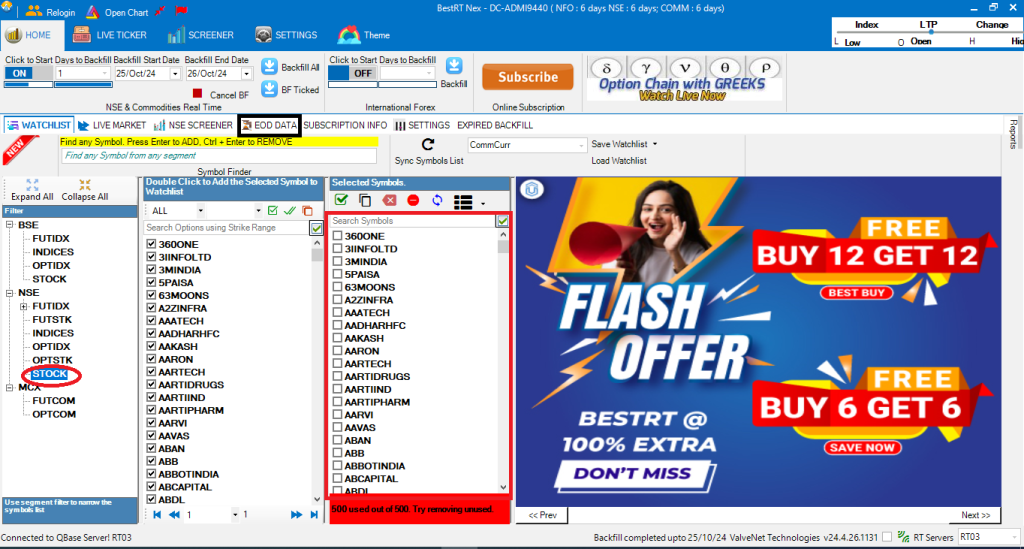Toggle the NSE backfill ON switch

pyautogui.click(x=28, y=73)
